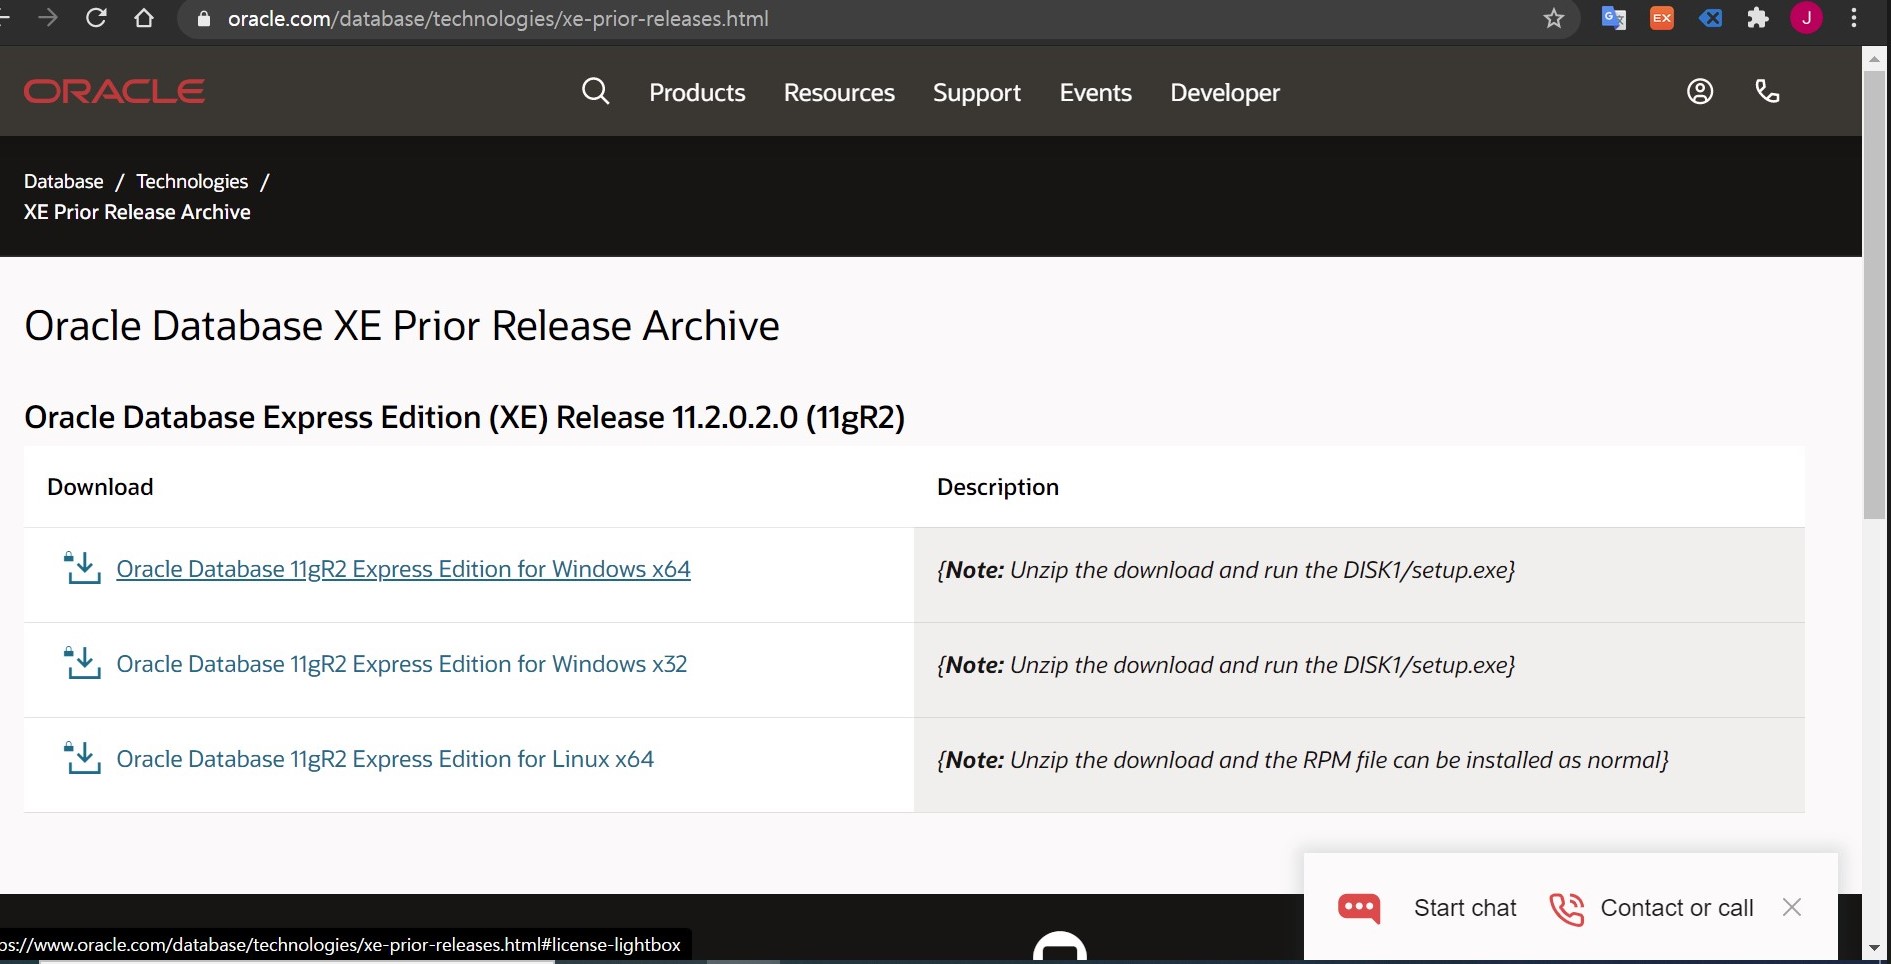Screen dimensions: 1891x964
Task: Click the Oracle Database XE Prior Release Archive heading
Action: tap(402, 326)
